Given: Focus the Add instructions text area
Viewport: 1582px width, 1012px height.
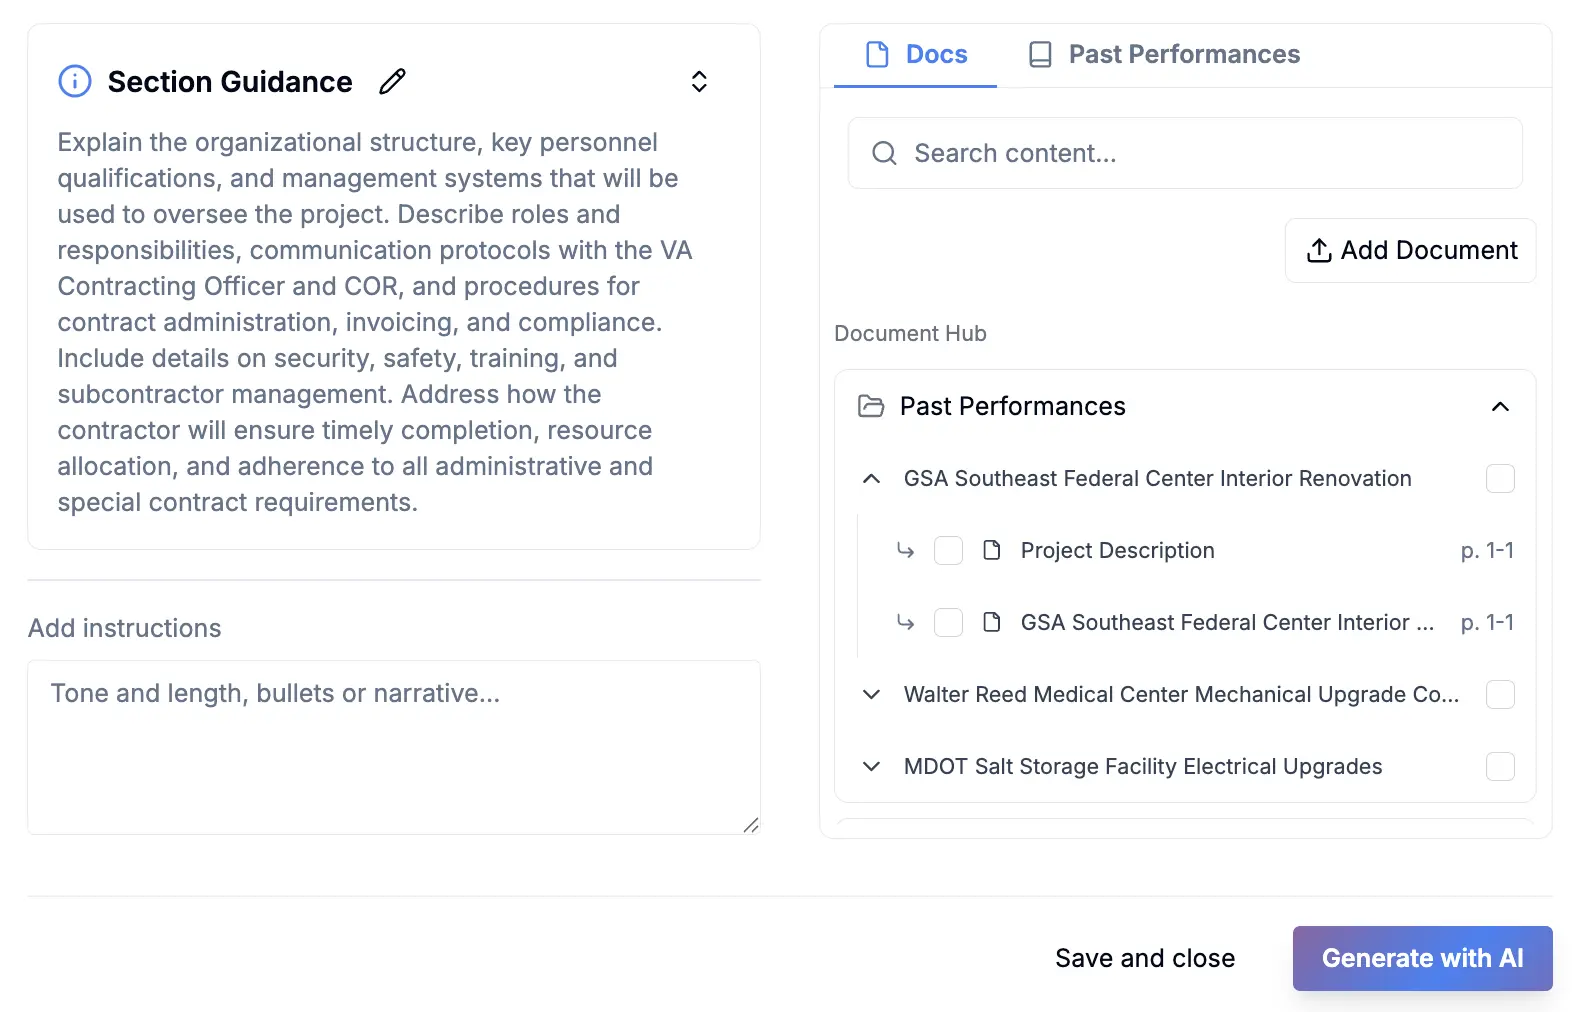Looking at the screenshot, I should (x=393, y=746).
